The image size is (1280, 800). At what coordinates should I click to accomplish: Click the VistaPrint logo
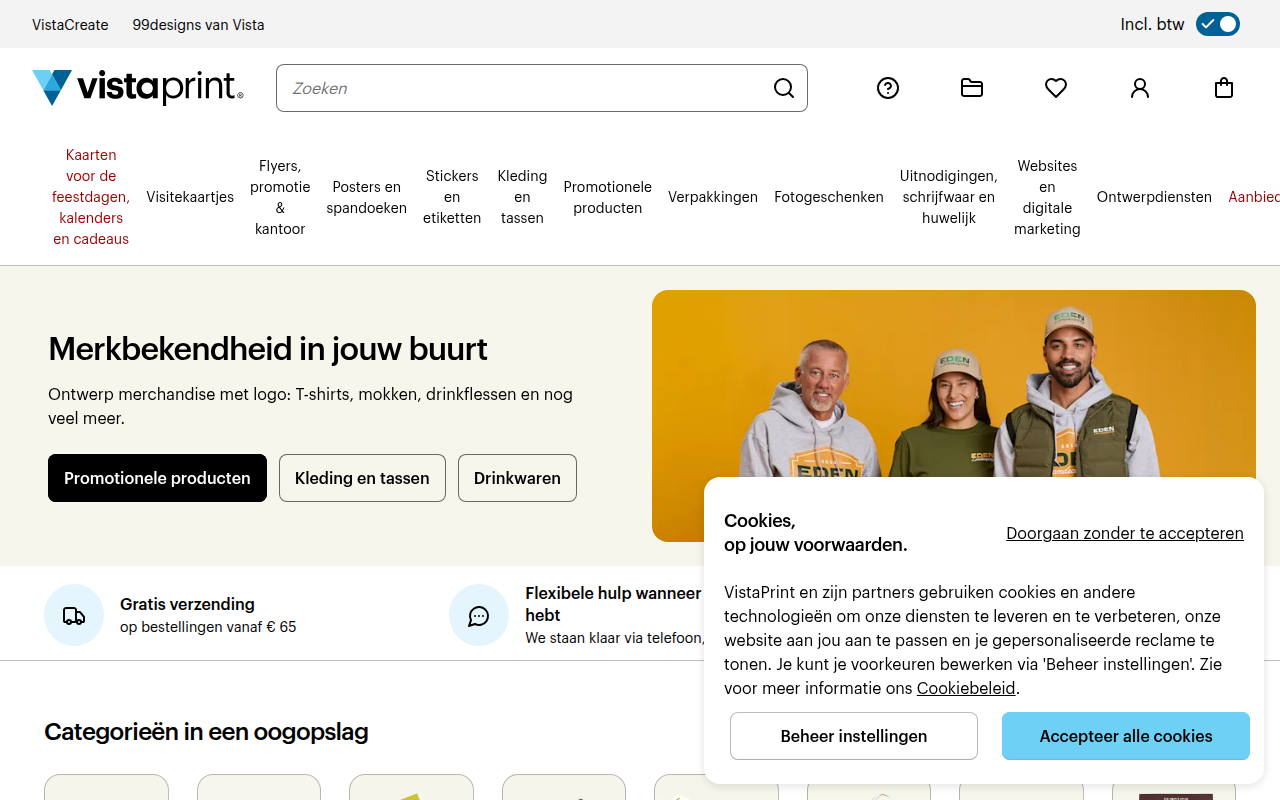tap(138, 88)
